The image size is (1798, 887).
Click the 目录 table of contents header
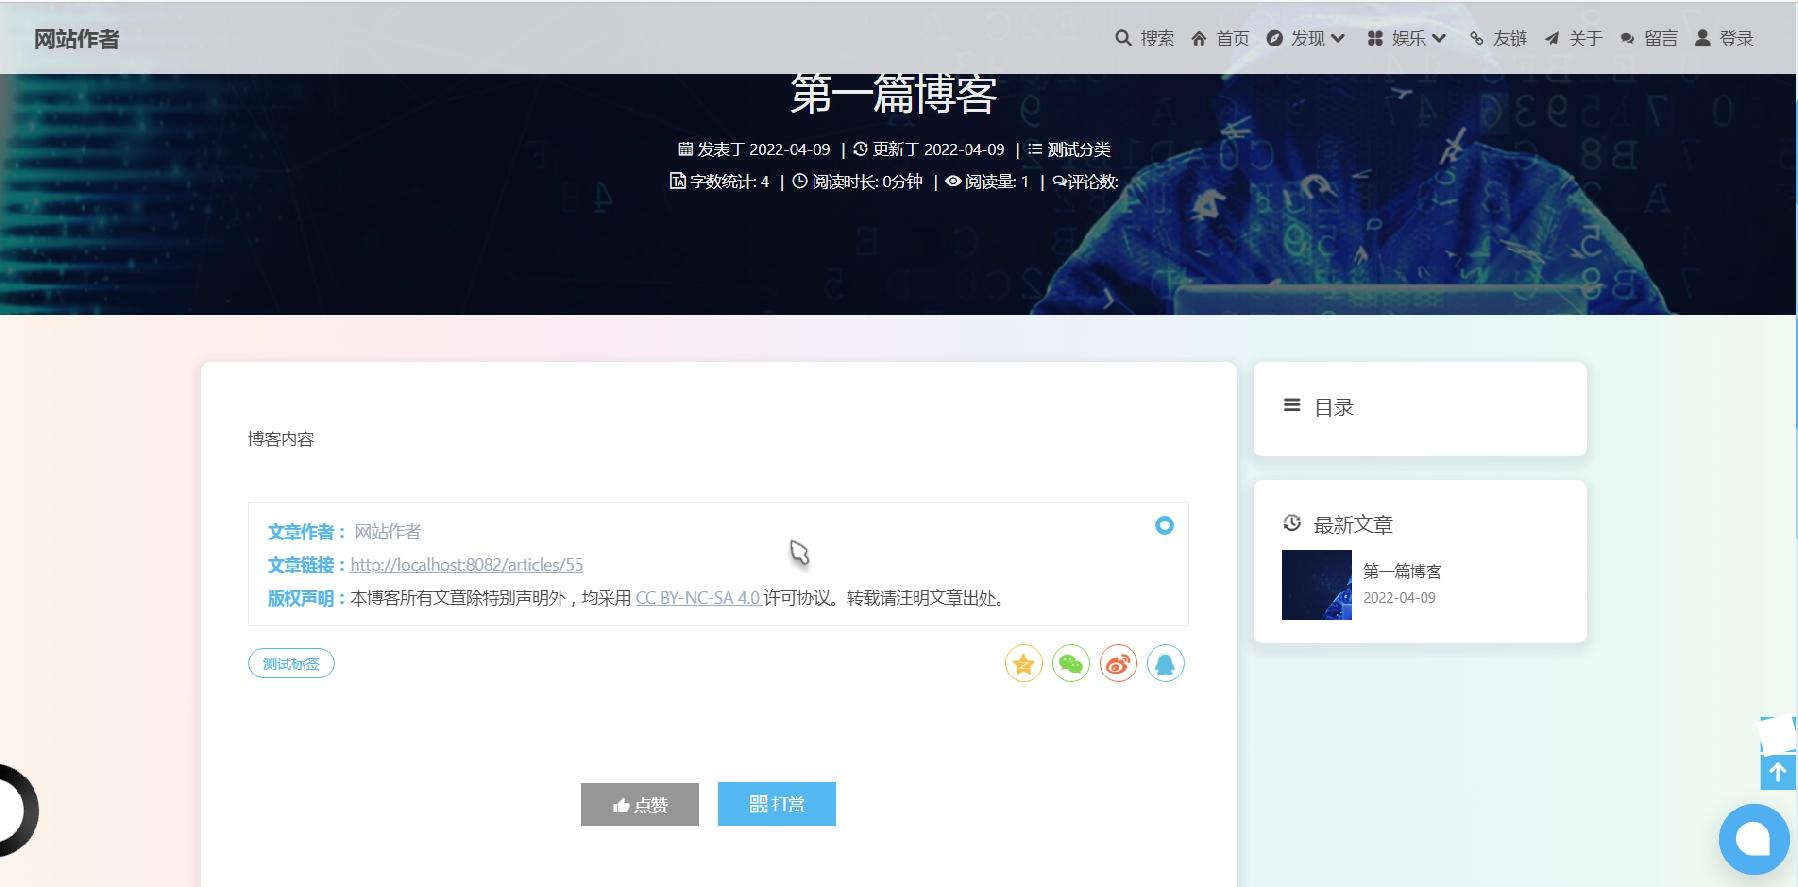[1318, 407]
